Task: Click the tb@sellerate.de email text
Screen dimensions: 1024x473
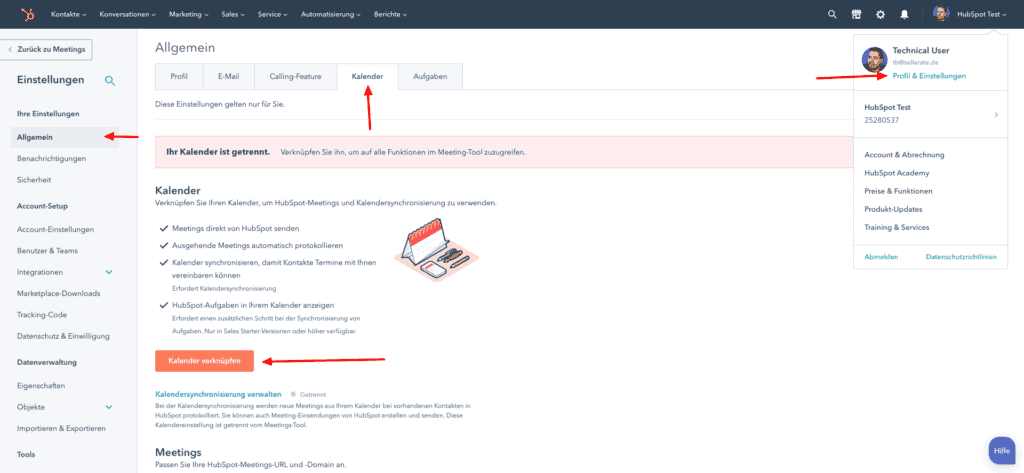Action: pyautogui.click(x=915, y=62)
